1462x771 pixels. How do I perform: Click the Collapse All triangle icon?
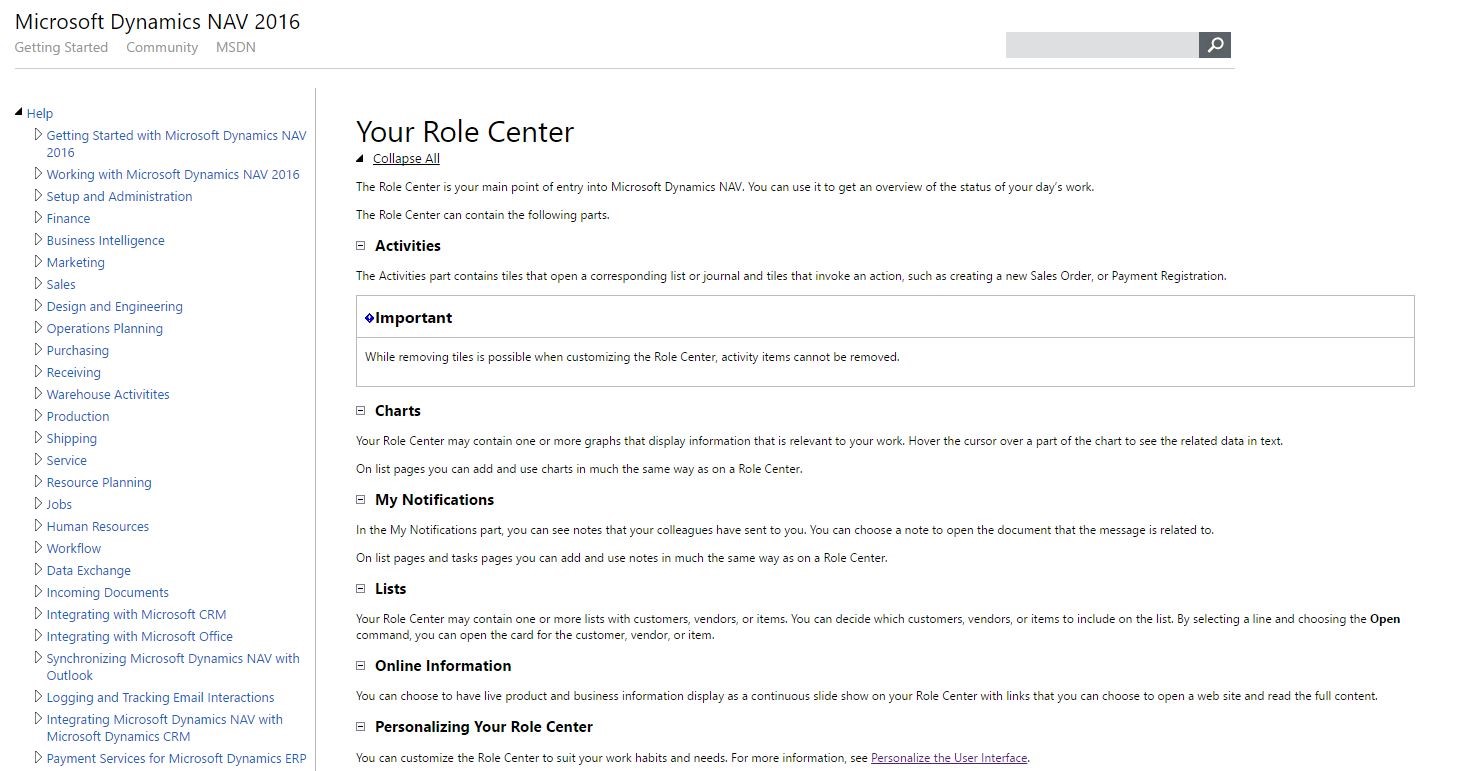(361, 158)
